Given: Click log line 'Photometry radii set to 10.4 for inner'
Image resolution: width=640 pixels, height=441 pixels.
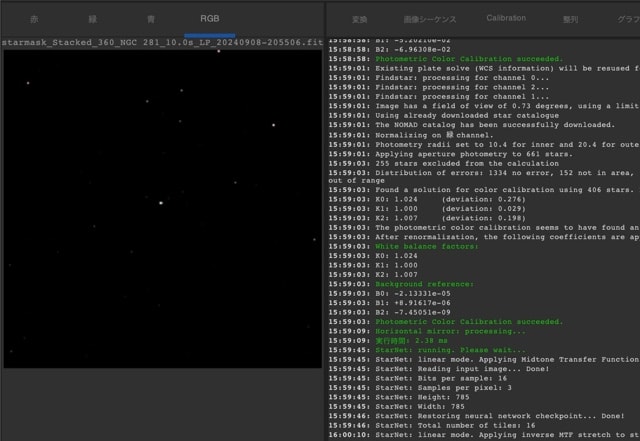Looking at the screenshot, I should click(484, 145).
